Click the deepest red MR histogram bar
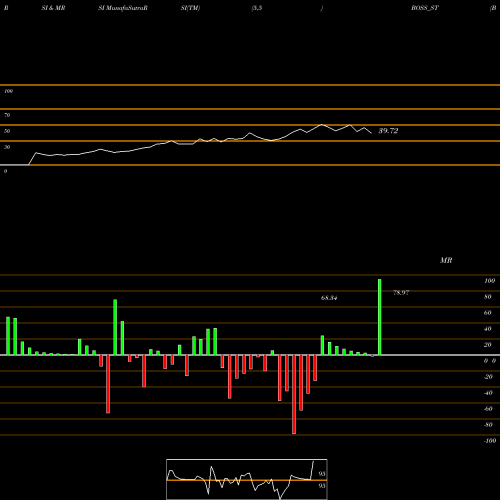The height and width of the screenshot is (500, 500). [294, 394]
